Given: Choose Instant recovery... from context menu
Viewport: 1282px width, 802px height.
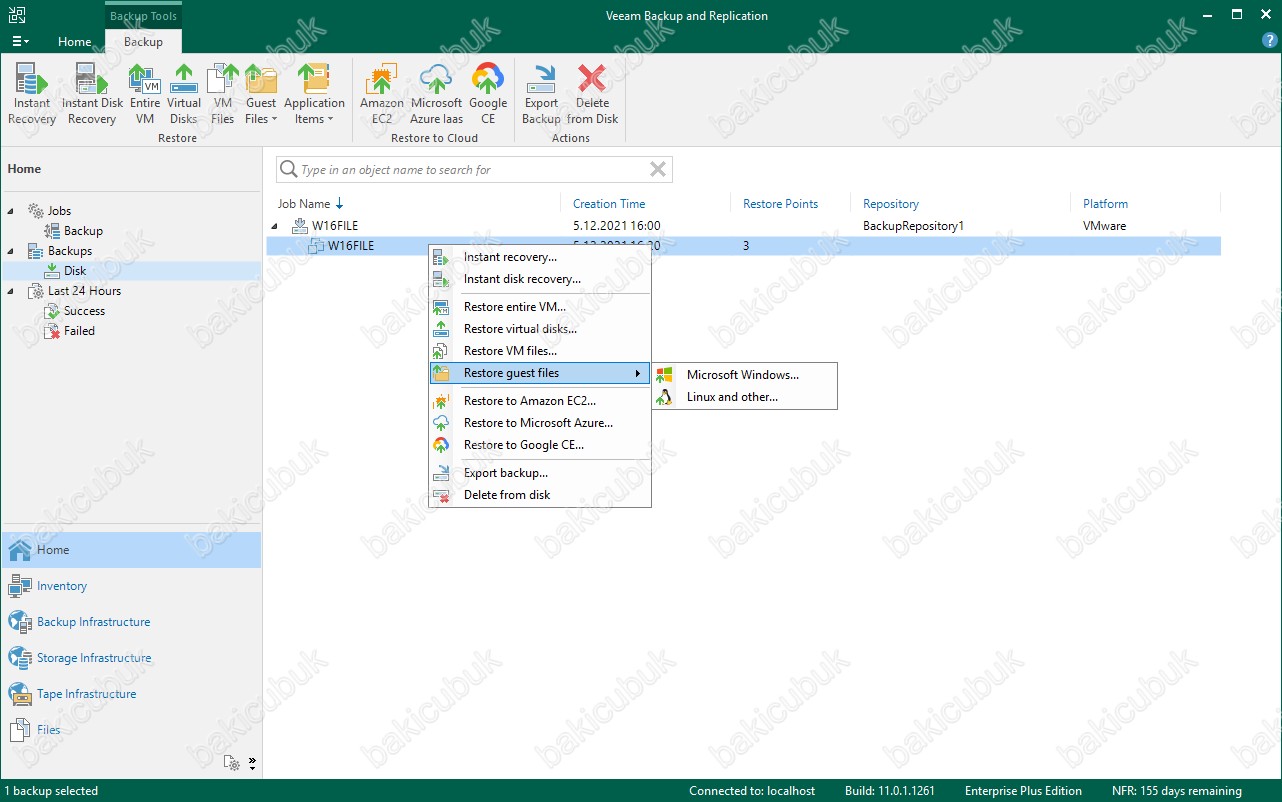Looking at the screenshot, I should (540, 257).
